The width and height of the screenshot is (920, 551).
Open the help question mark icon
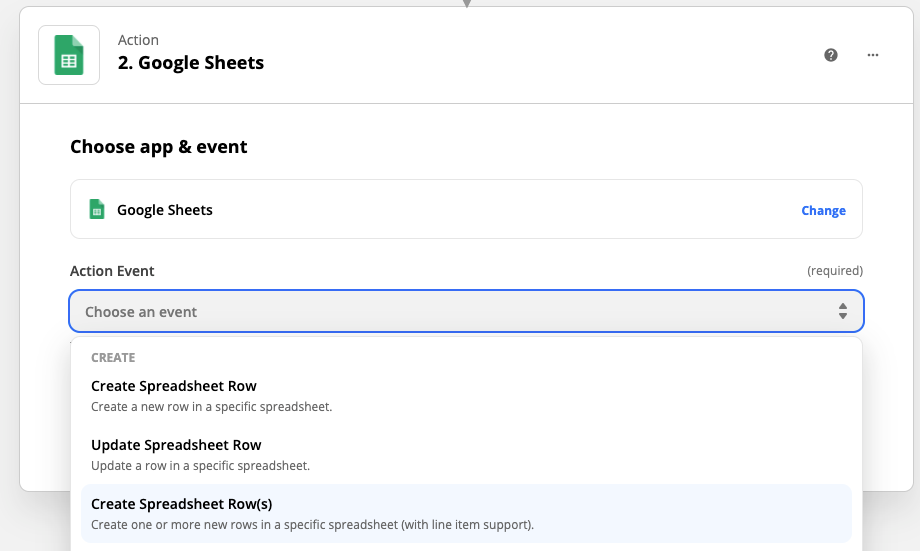(830, 55)
